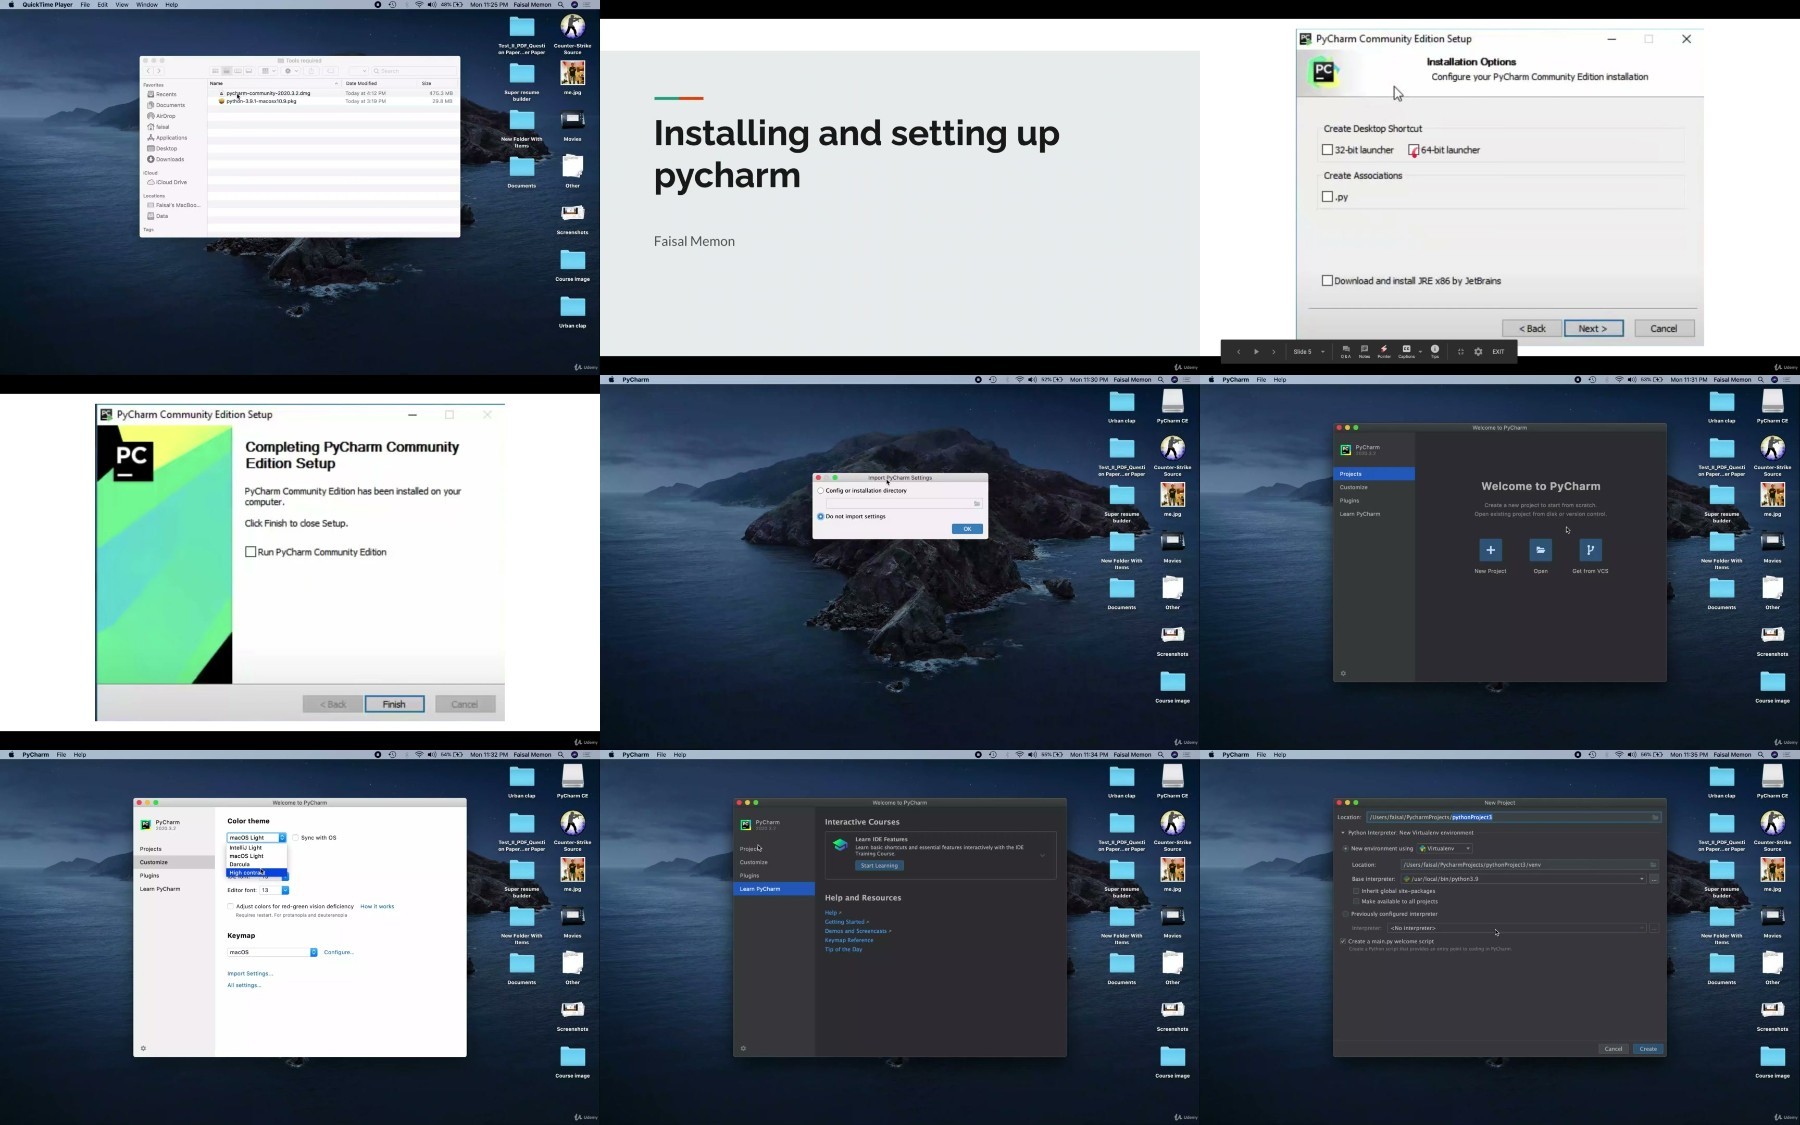Click the Get from VCS icon
The height and width of the screenshot is (1125, 1800).
(x=1590, y=550)
